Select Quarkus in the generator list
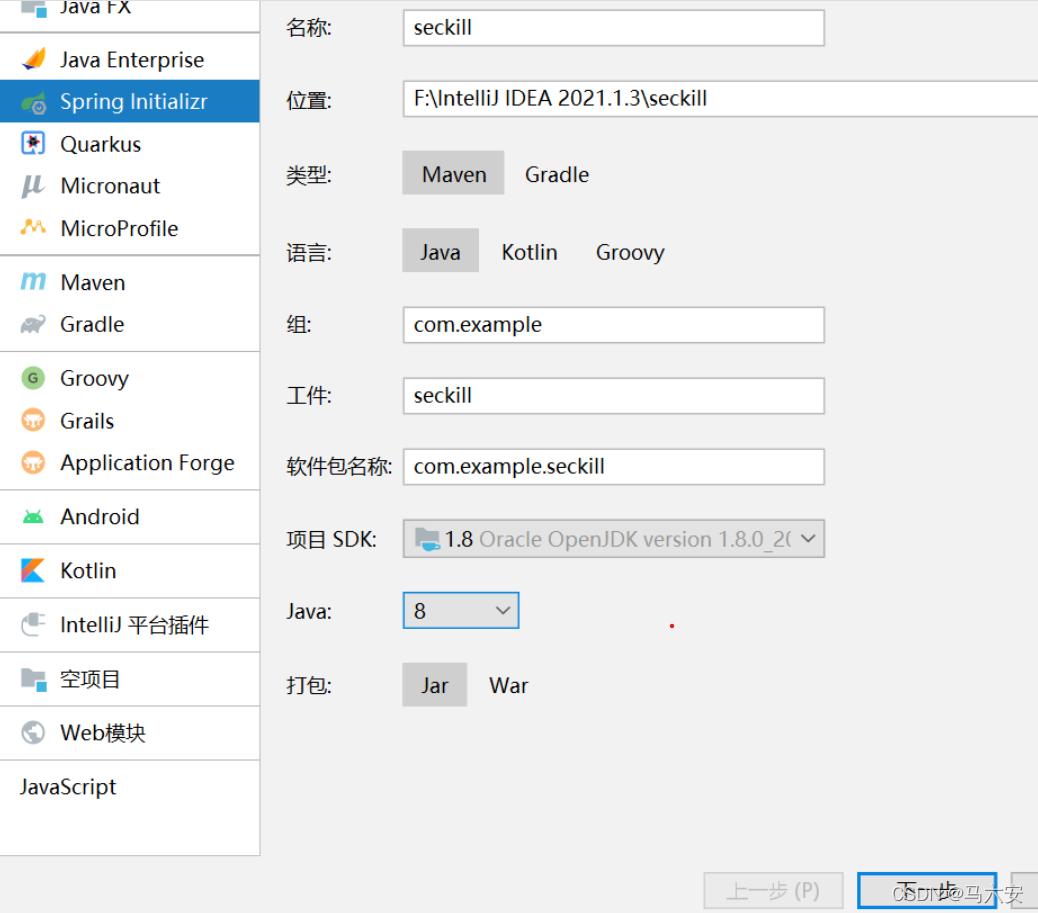The height and width of the screenshot is (913, 1038). [130, 144]
